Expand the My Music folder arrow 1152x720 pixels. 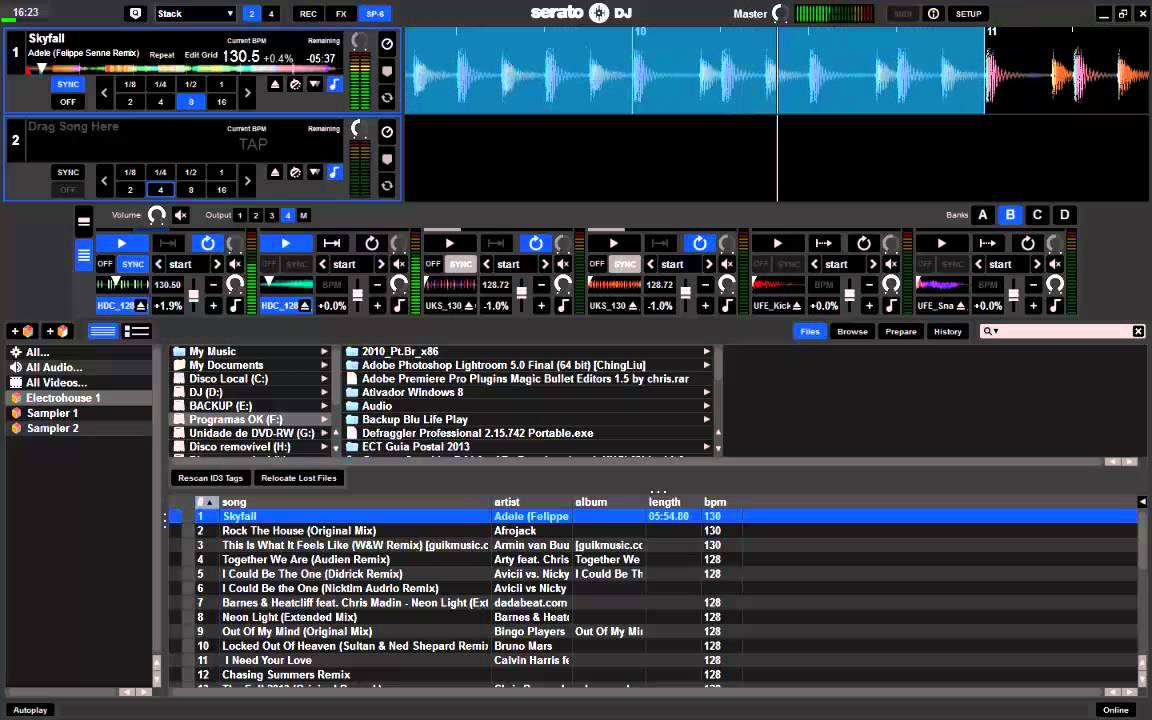(x=324, y=352)
